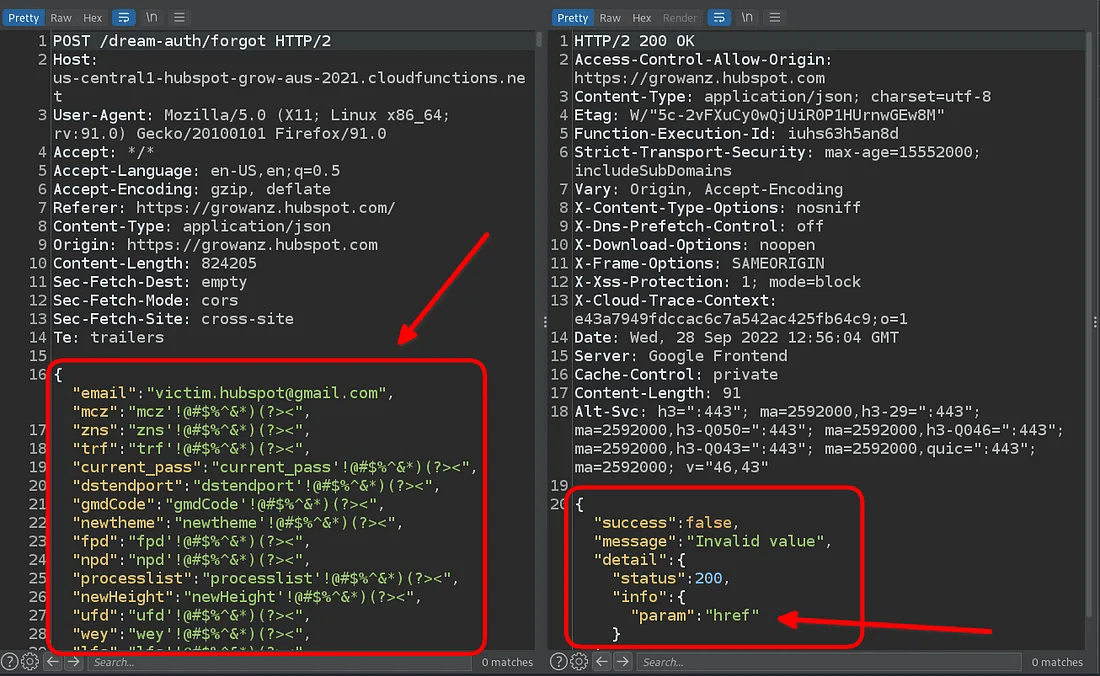This screenshot has height=676, width=1100.
Task: Show non-printable characters in response panel
Action: (x=746, y=17)
